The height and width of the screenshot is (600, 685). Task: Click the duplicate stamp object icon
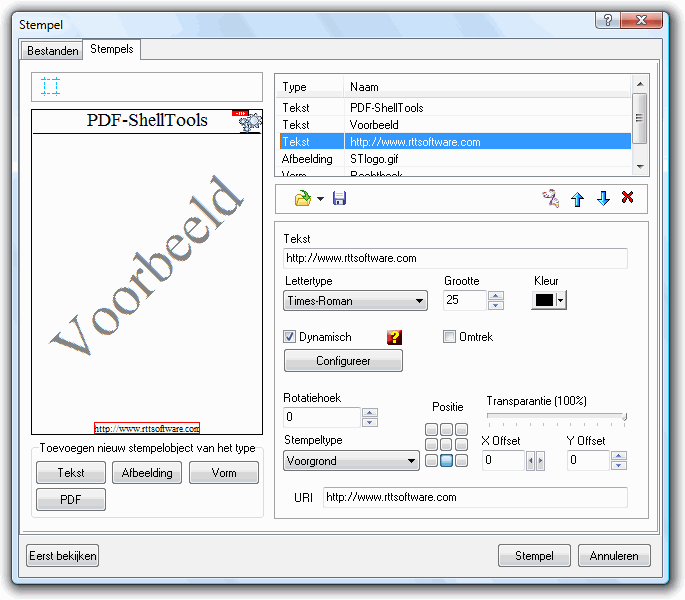551,198
